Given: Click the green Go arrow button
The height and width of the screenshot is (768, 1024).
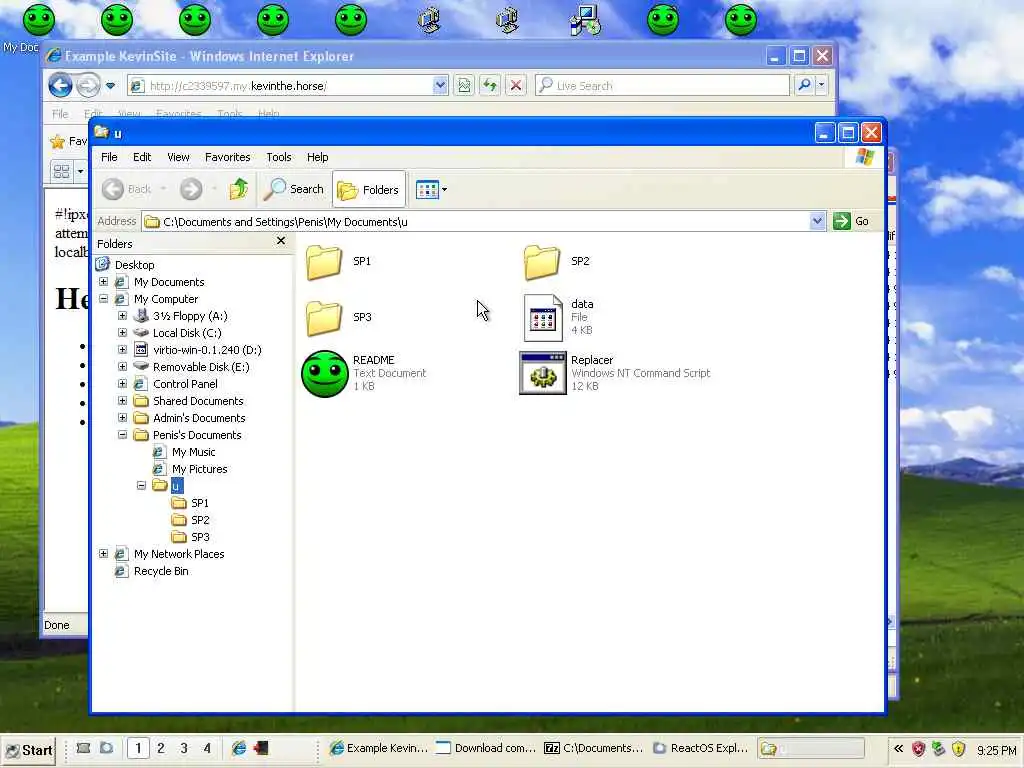Looking at the screenshot, I should pos(842,221).
